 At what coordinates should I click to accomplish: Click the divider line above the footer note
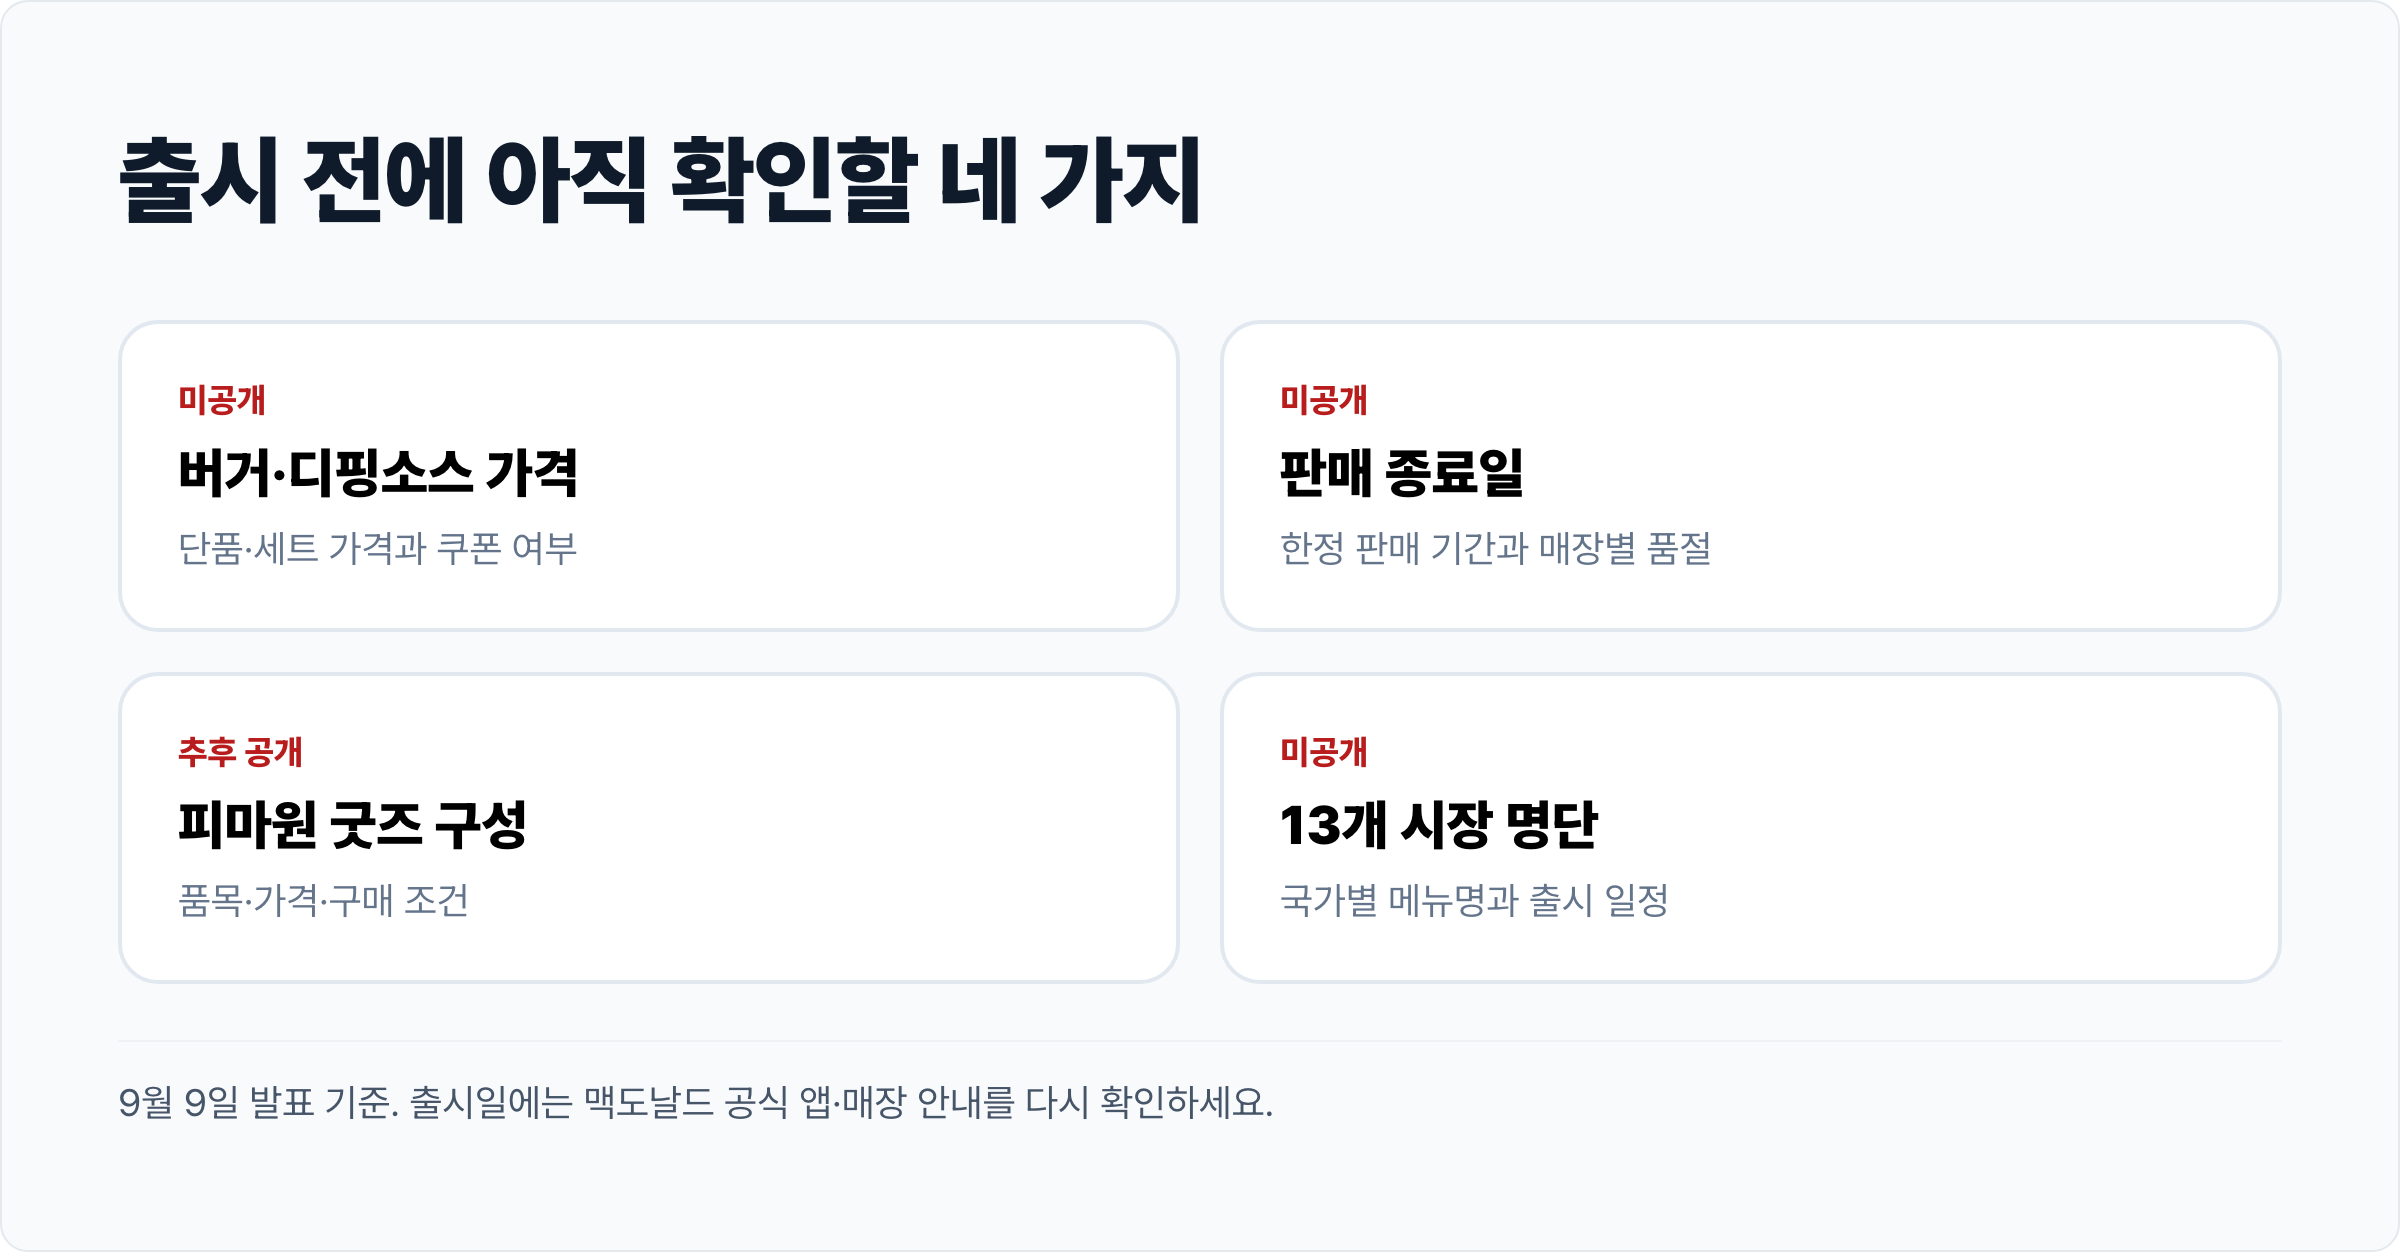pos(1200,1041)
